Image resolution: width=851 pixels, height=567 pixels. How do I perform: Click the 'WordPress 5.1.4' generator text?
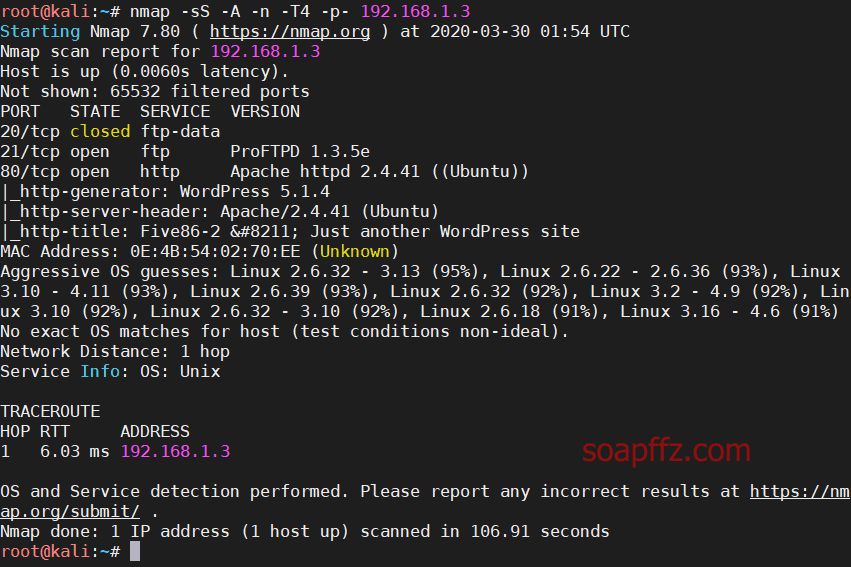tap(255, 192)
